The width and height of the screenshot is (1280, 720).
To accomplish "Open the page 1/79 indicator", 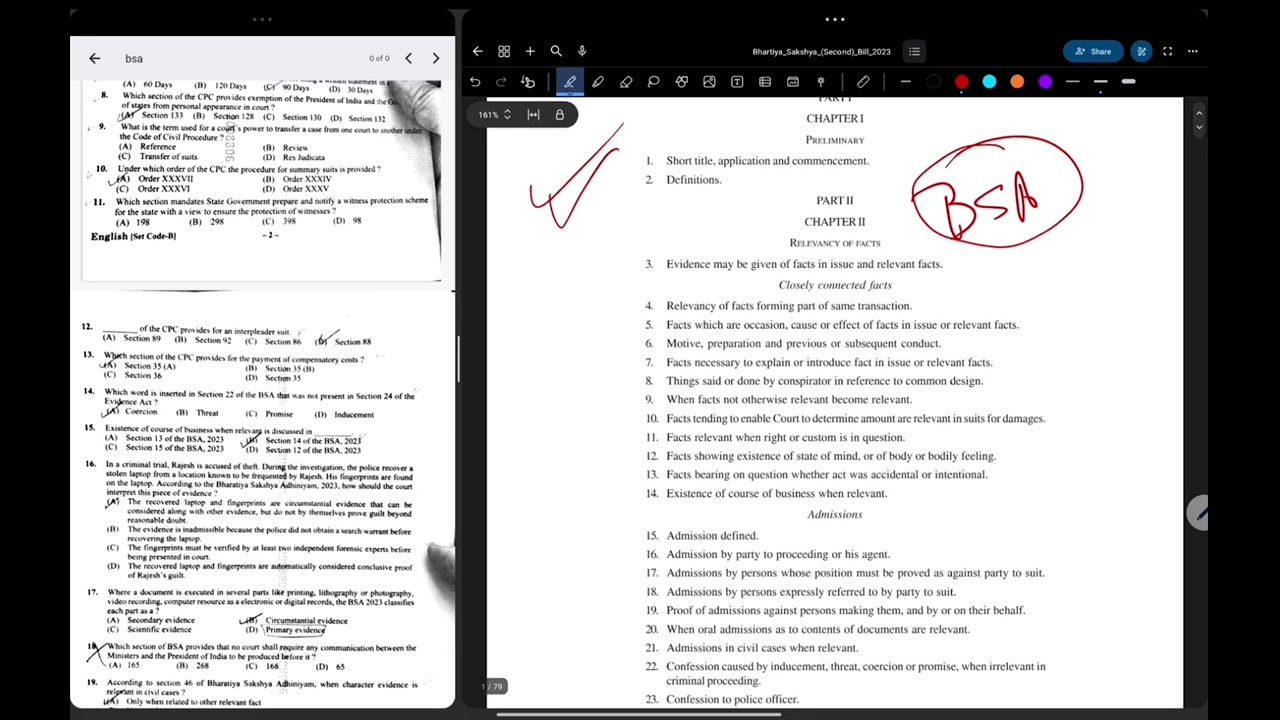I will (x=494, y=686).
